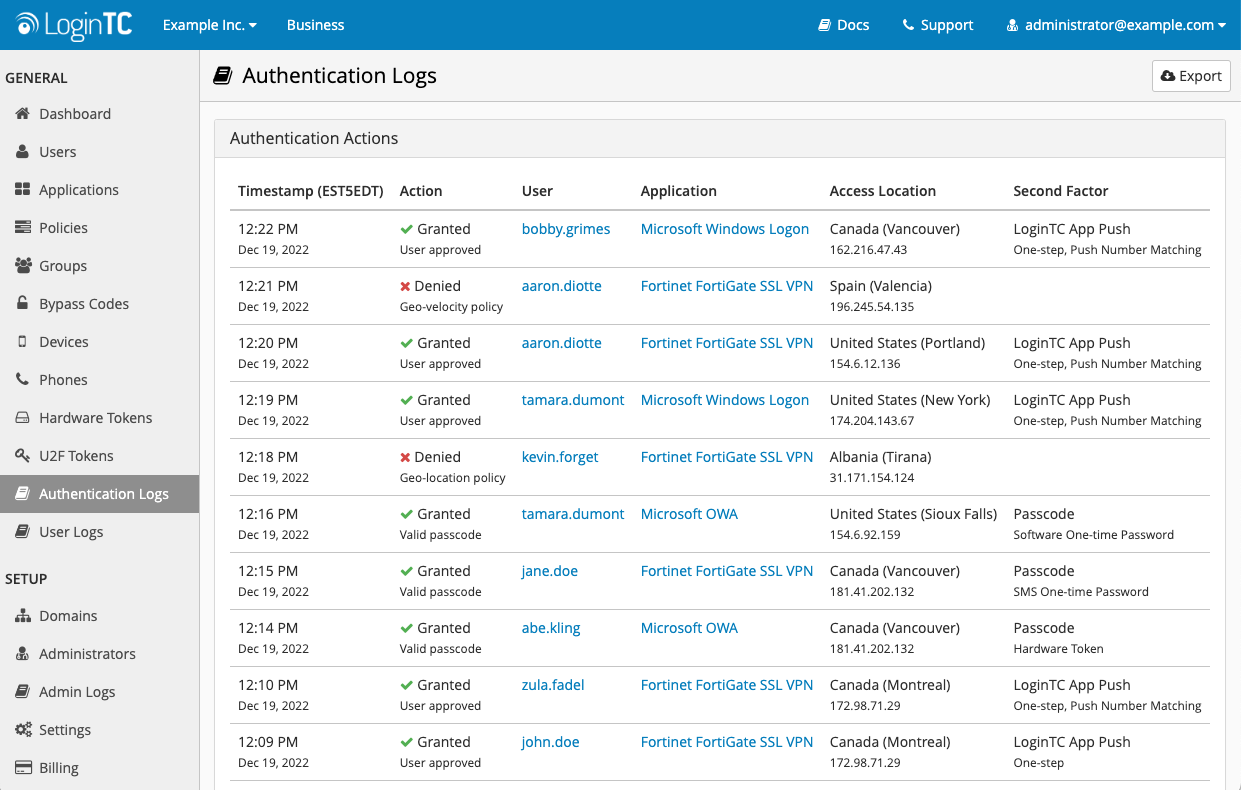This screenshot has height=790, width=1241.
Task: Expand the Example Inc. organization dropdown
Action: [209, 24]
